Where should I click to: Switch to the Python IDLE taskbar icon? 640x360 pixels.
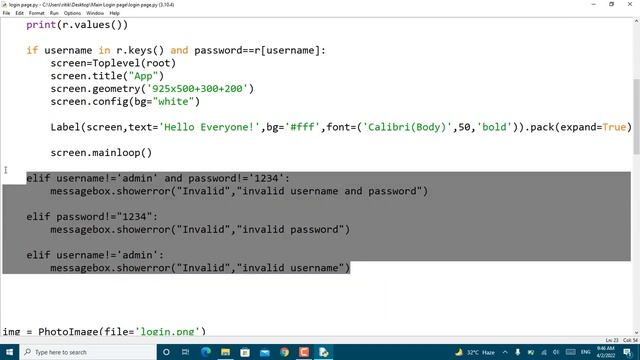pos(324,352)
